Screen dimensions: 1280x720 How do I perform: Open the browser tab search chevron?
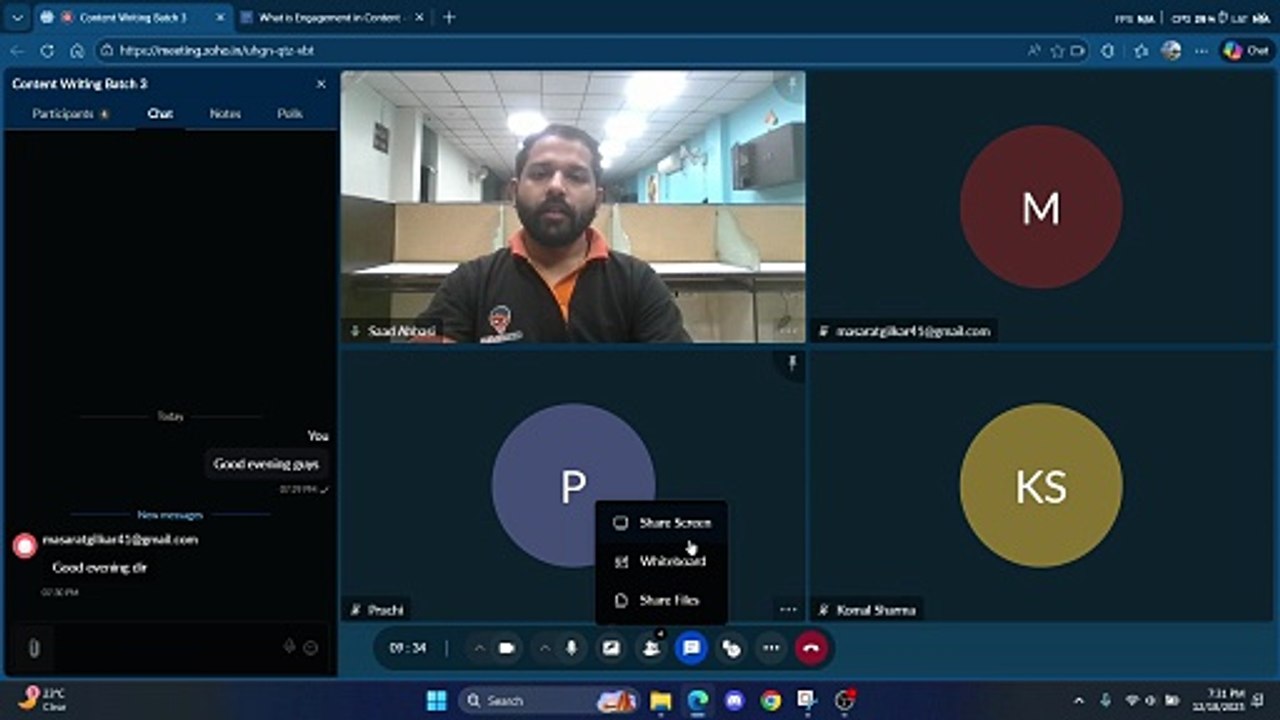[x=17, y=18]
